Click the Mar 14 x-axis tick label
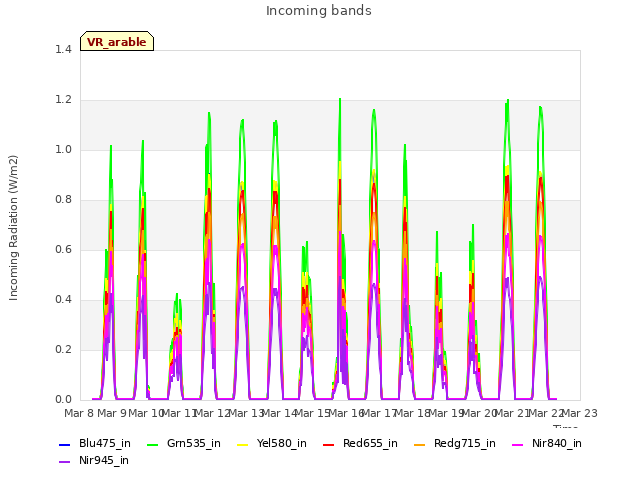Screen dimensions: 640x480 [x=279, y=413]
